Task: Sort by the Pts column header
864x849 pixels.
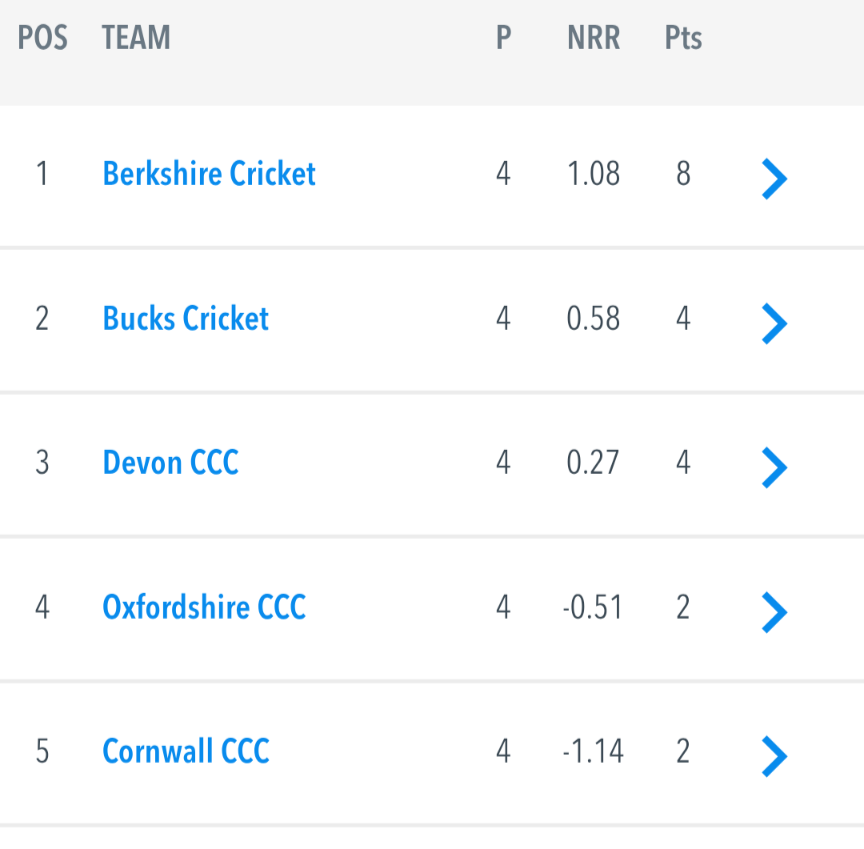Action: [683, 37]
